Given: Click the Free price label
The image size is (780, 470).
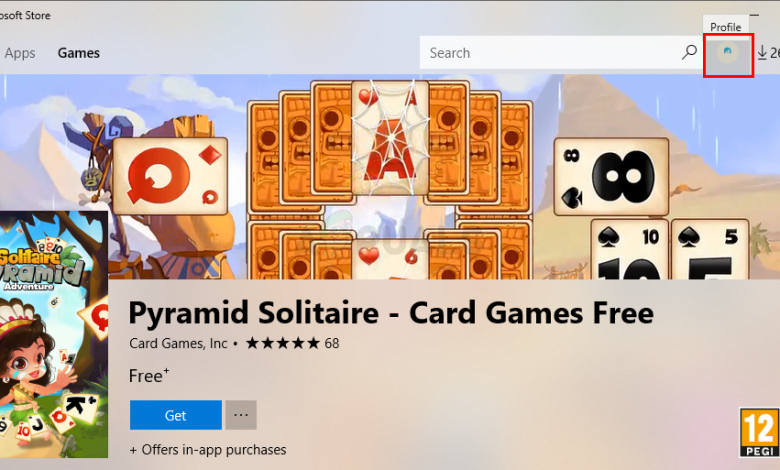Looking at the screenshot, I should [x=149, y=376].
